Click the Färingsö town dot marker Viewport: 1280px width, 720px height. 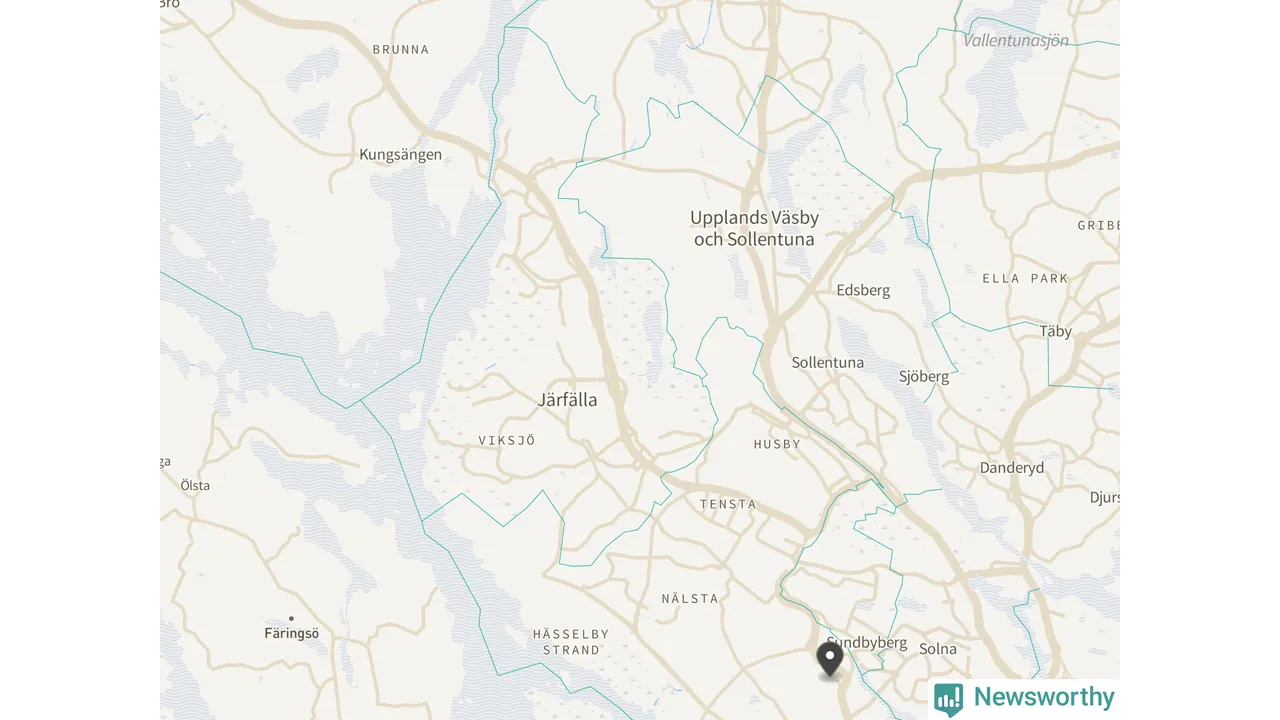[x=291, y=618]
